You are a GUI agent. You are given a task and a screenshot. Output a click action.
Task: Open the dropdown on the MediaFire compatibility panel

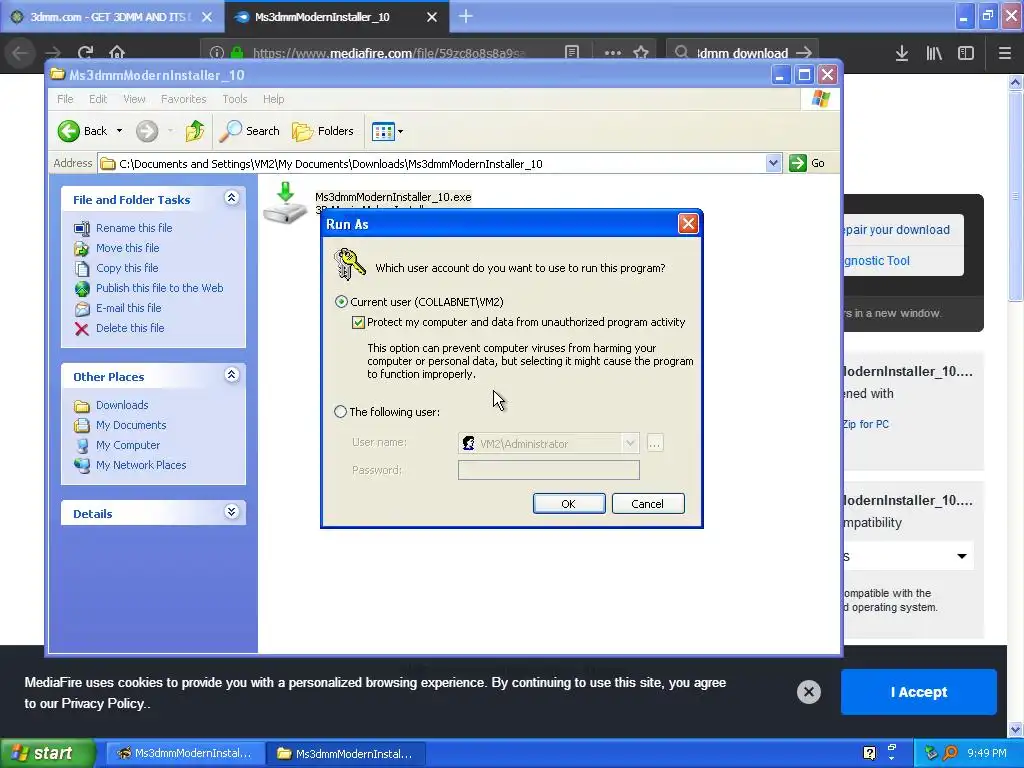tap(962, 556)
